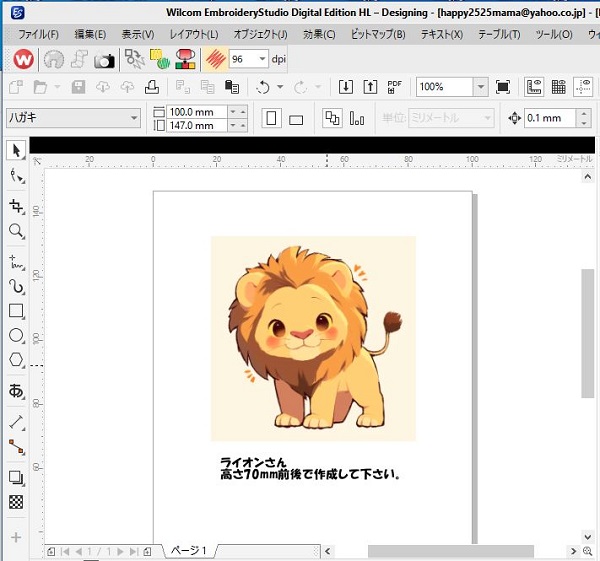The image size is (600, 561).
Task: Click the color matching monitor icon
Action: (x=185, y=59)
